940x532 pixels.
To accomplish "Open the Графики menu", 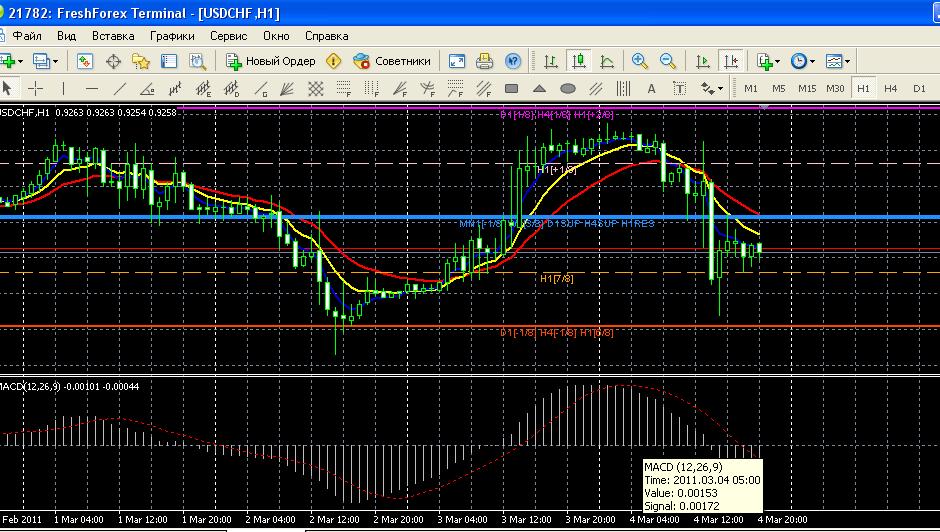I will [x=172, y=35].
